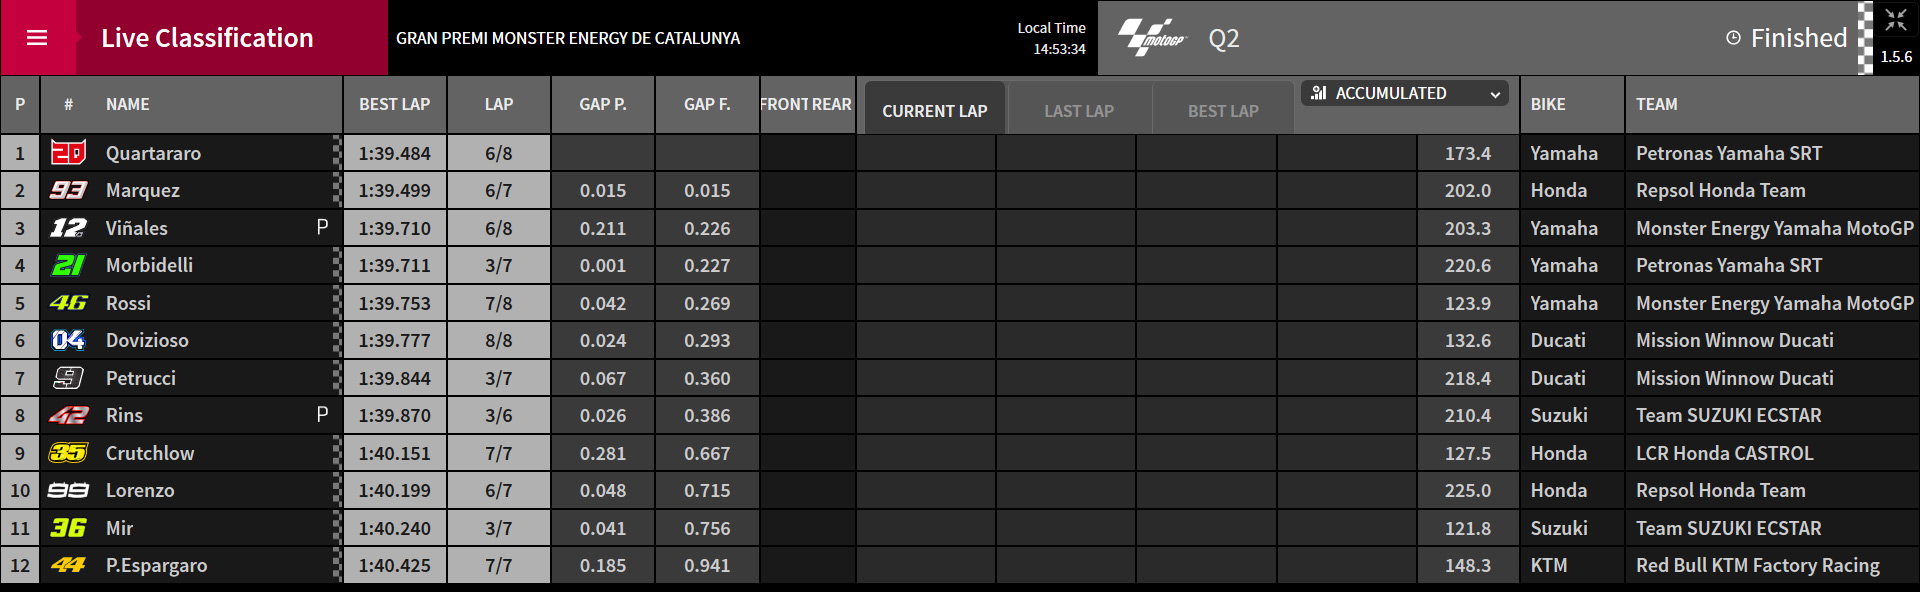Click the GAP P. column header
This screenshot has width=1920, height=592.
pos(603,104)
